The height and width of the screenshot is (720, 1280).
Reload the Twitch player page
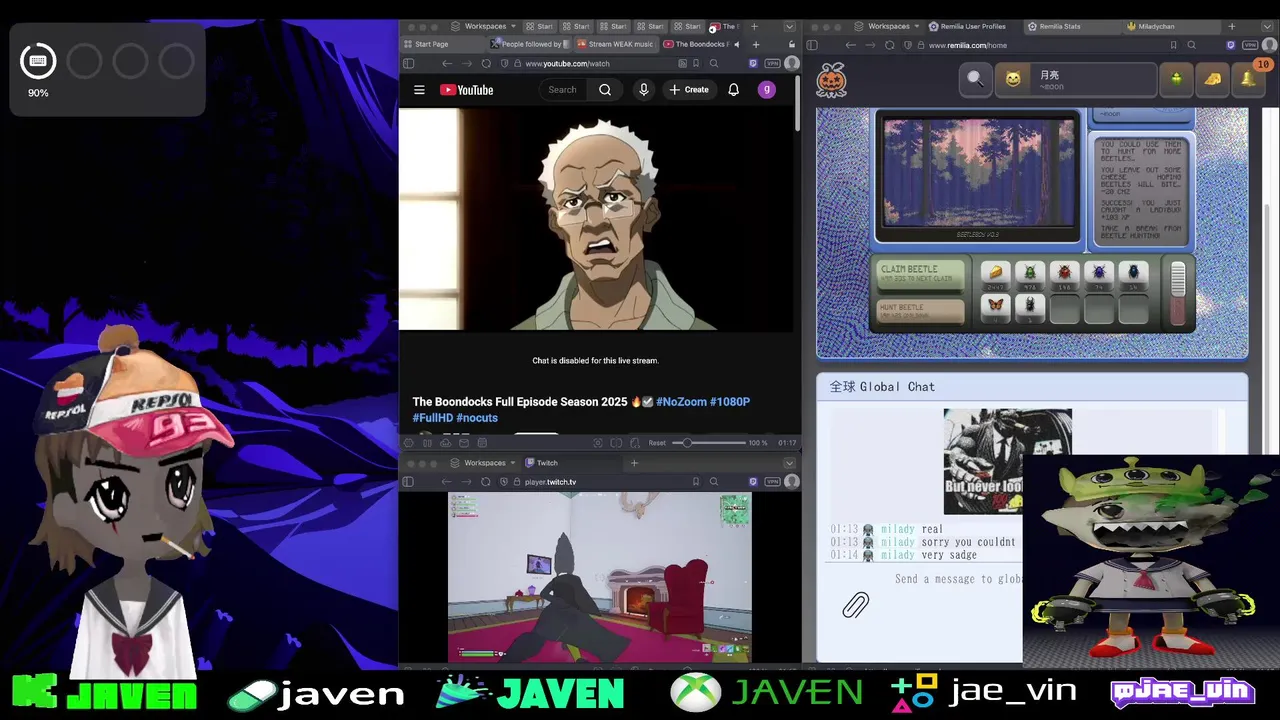pos(486,482)
